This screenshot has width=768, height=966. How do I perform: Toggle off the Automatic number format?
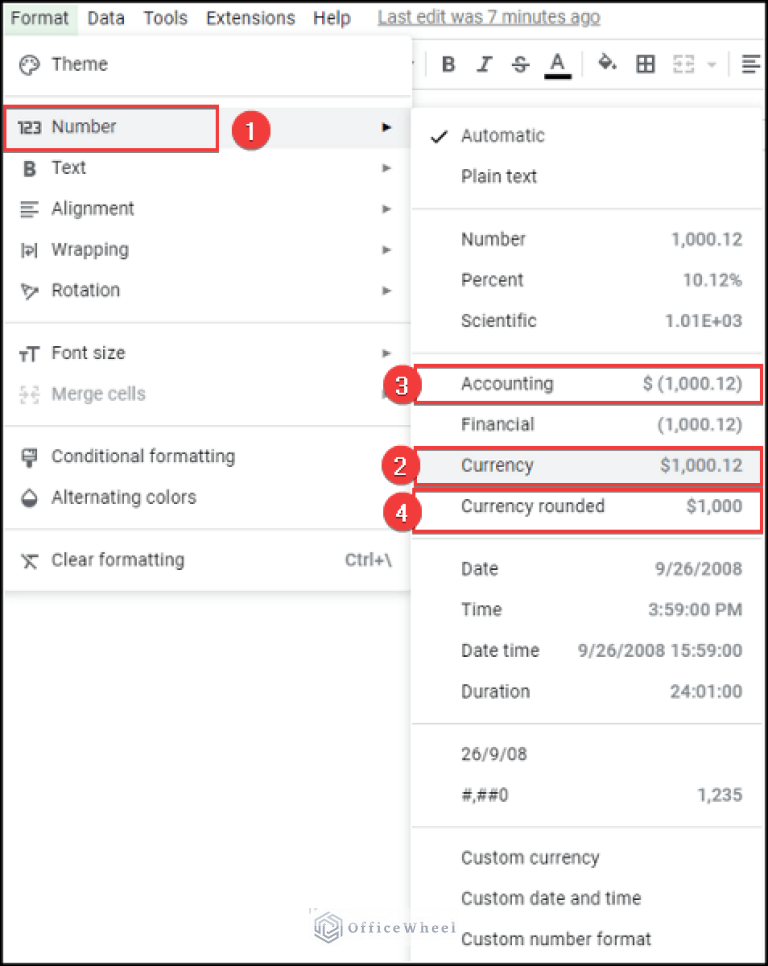[502, 135]
